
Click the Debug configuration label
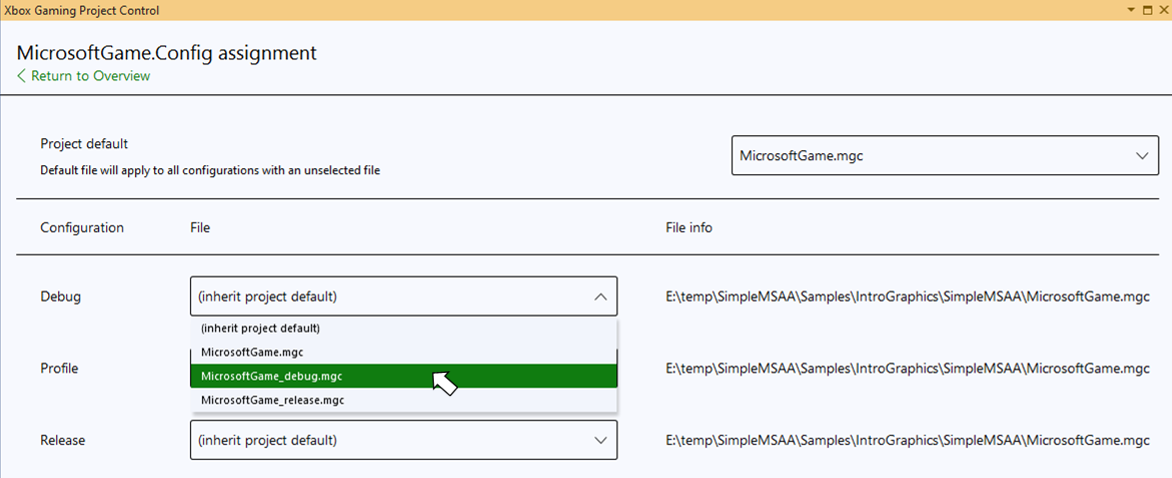(x=61, y=297)
